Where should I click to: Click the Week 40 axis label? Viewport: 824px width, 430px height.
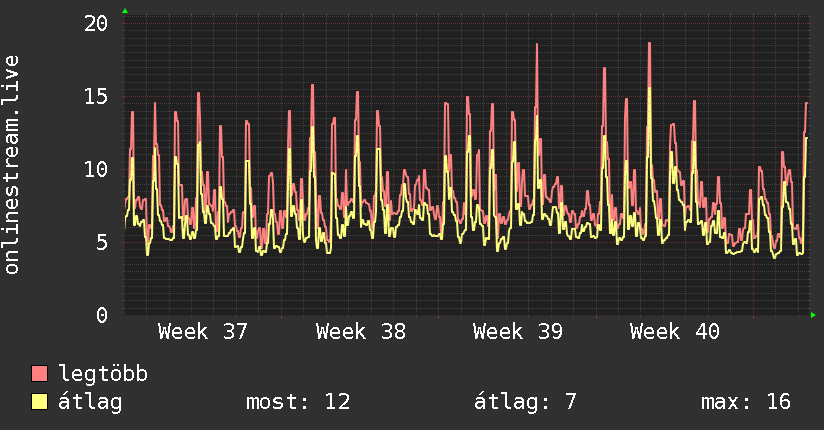(675, 332)
